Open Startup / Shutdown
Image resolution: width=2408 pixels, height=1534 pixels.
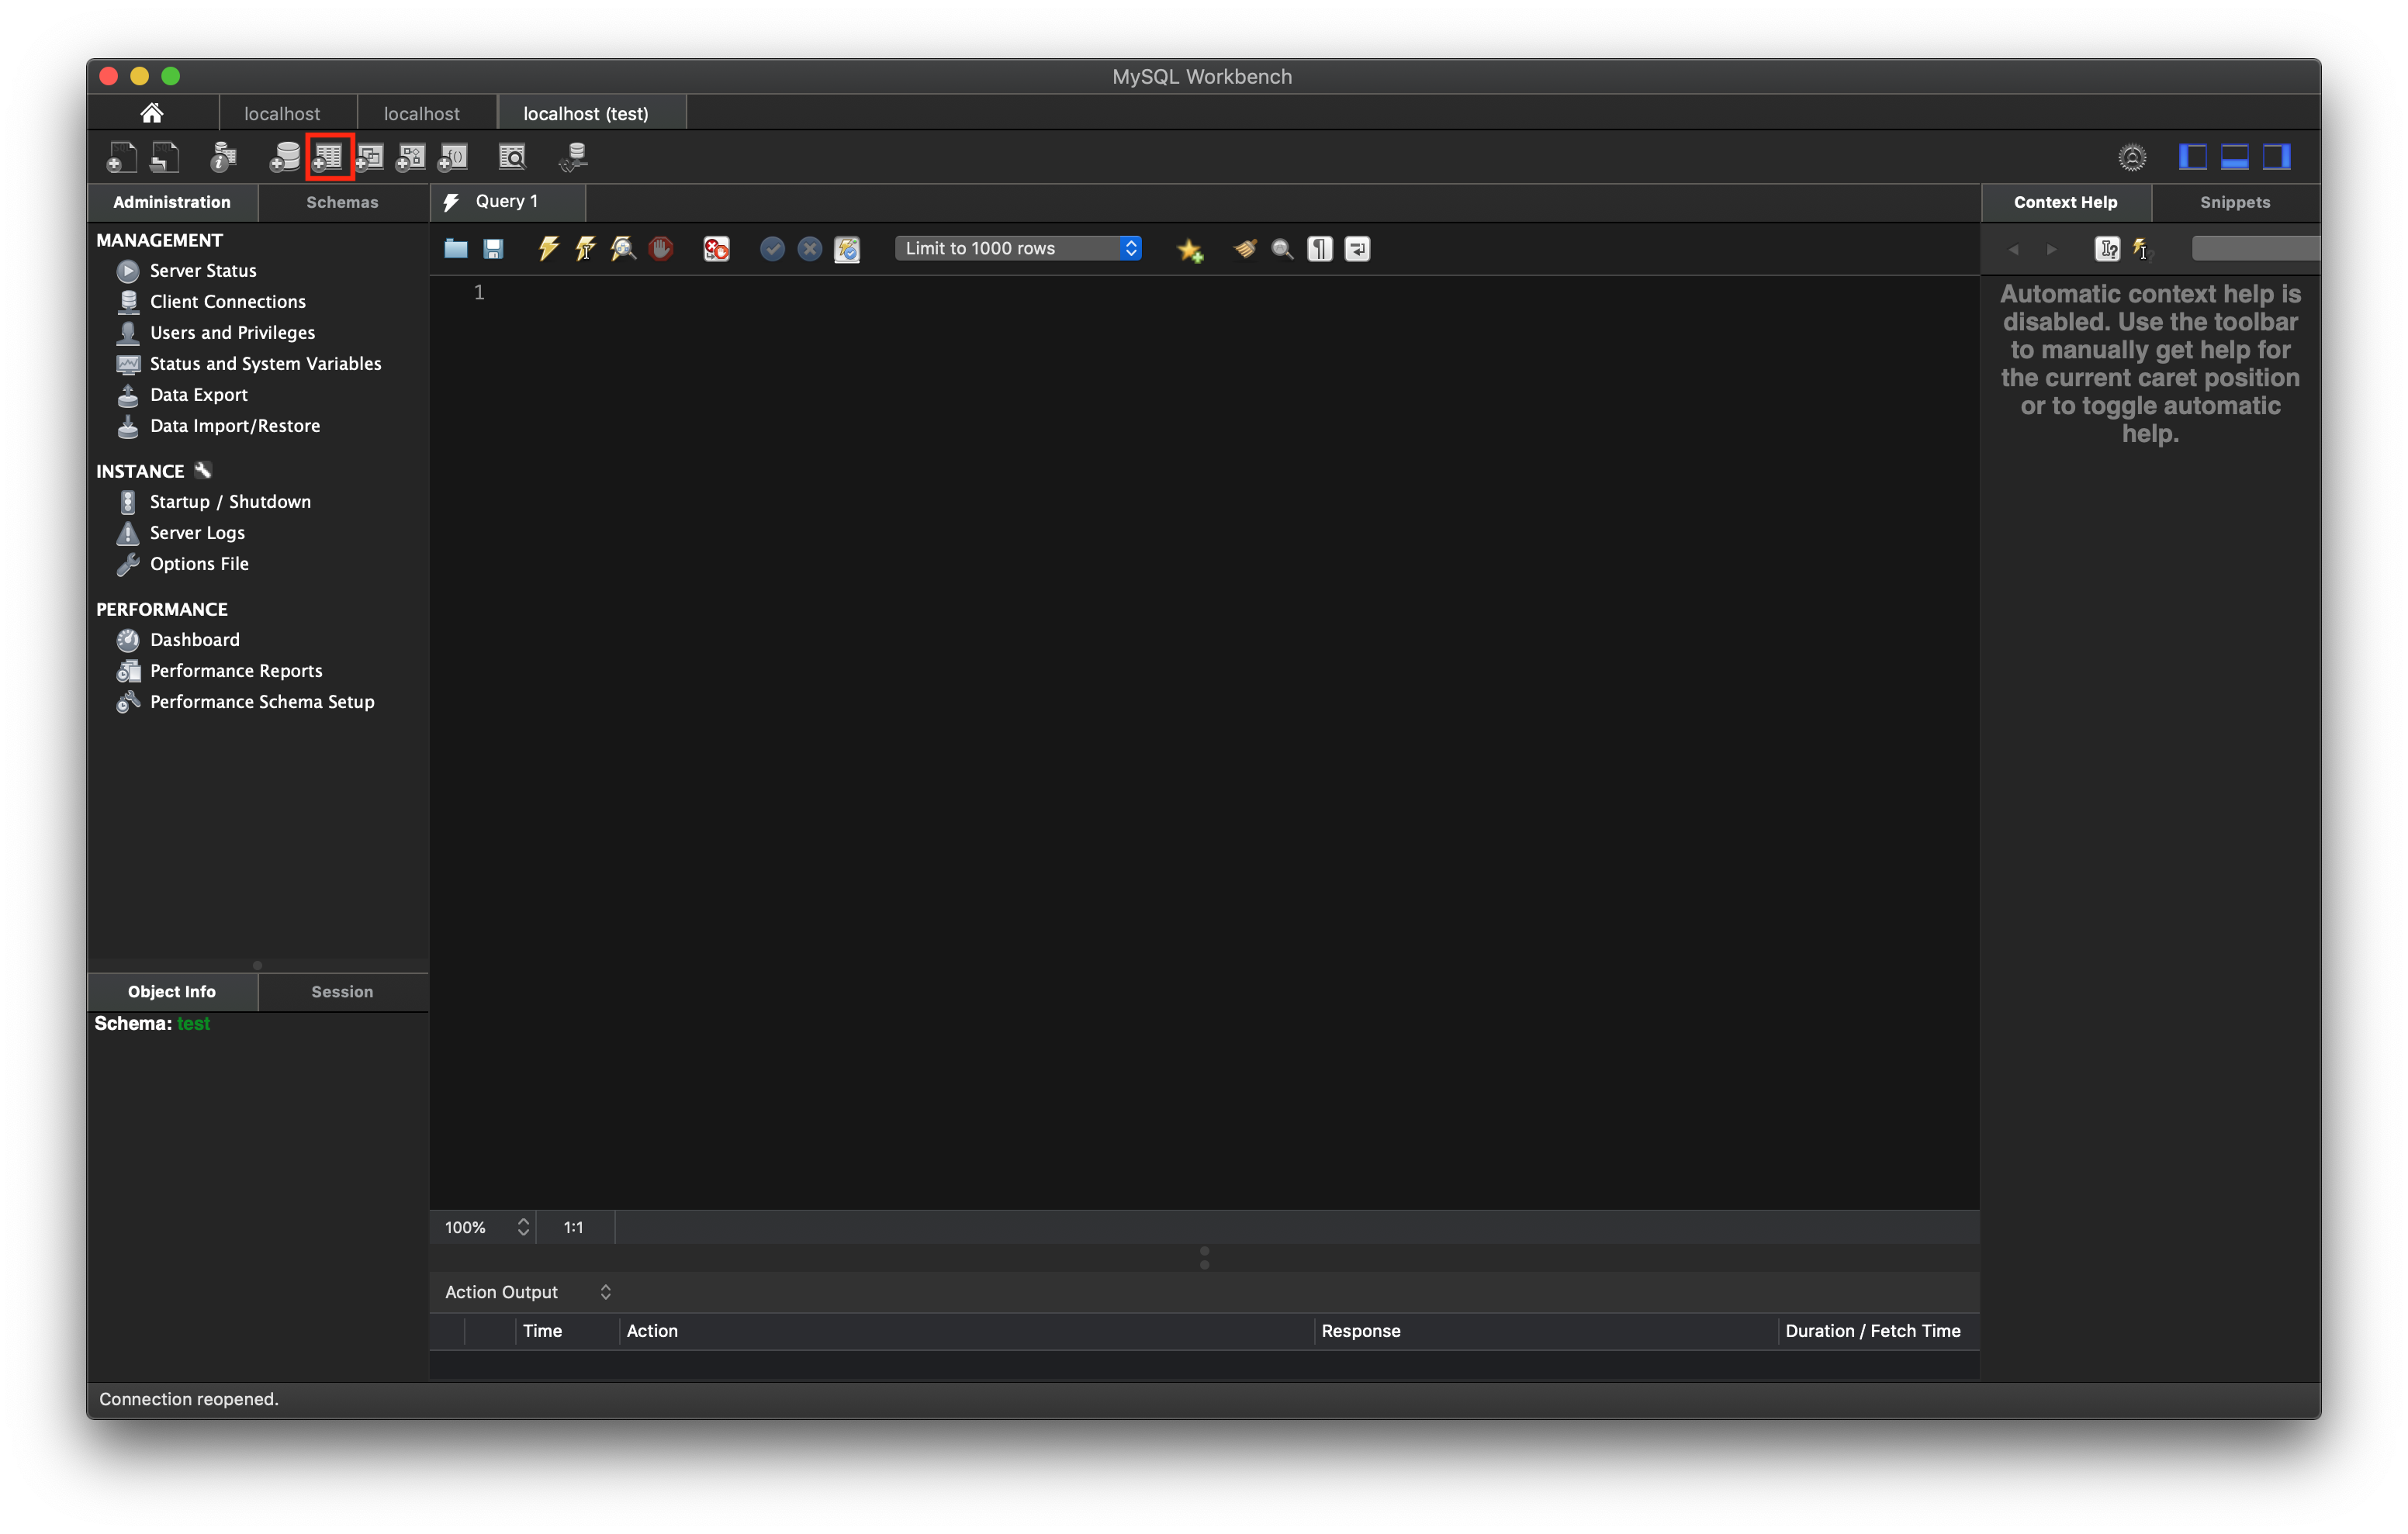point(214,502)
